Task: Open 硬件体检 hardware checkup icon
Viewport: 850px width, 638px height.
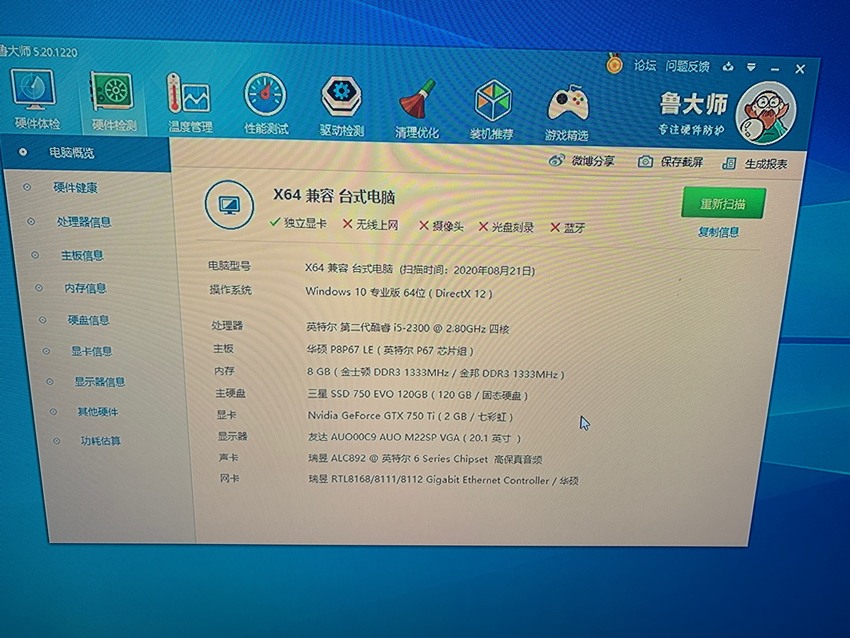Action: (x=34, y=98)
